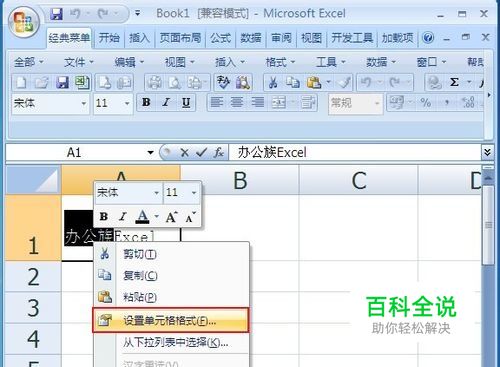The height and width of the screenshot is (367, 500).
Task: Switch to 开始 ribbon tab
Action: coord(109,38)
